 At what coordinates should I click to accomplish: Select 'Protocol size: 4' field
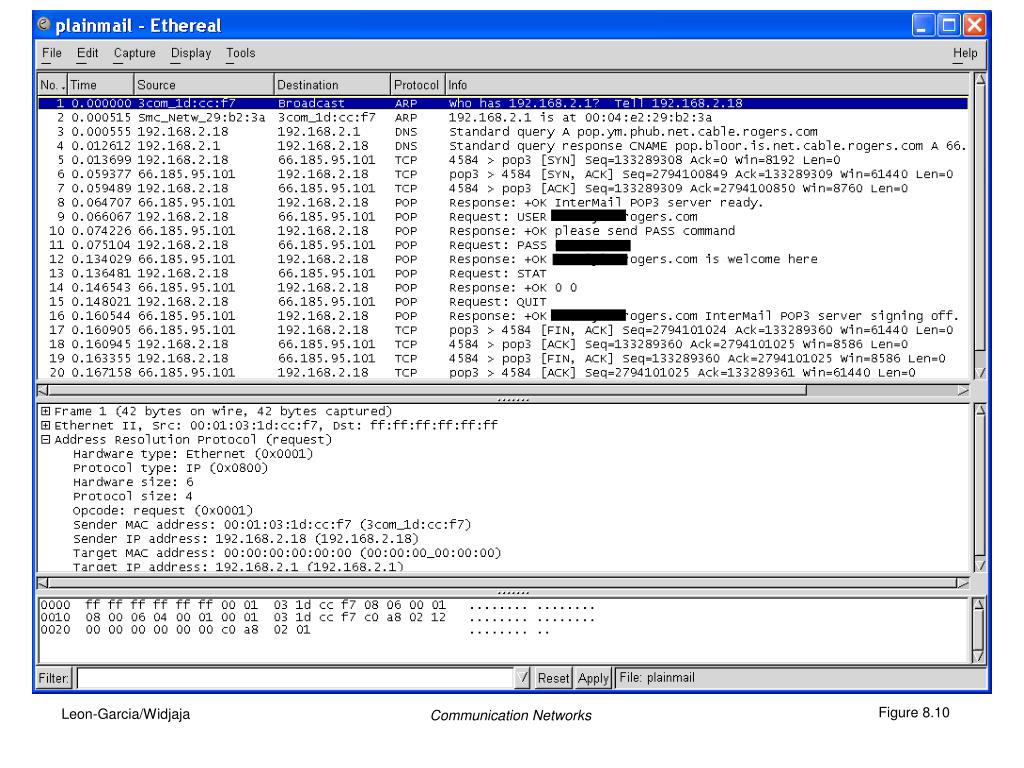point(133,497)
